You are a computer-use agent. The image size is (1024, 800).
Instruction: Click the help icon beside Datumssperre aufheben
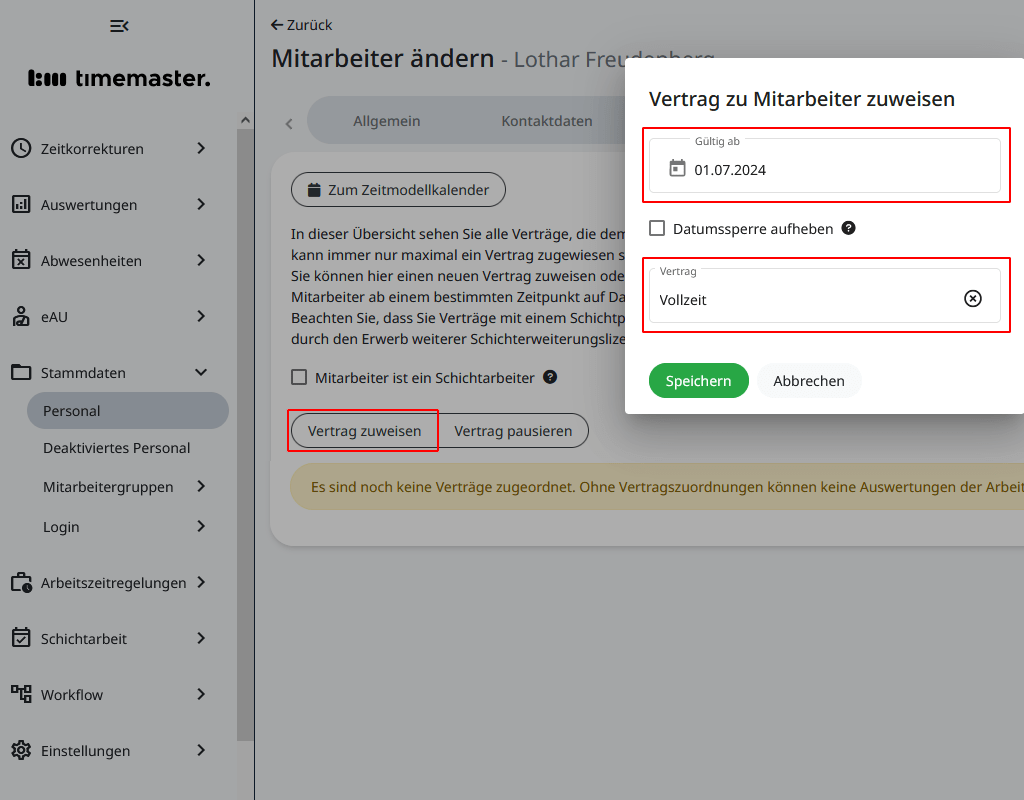848,228
